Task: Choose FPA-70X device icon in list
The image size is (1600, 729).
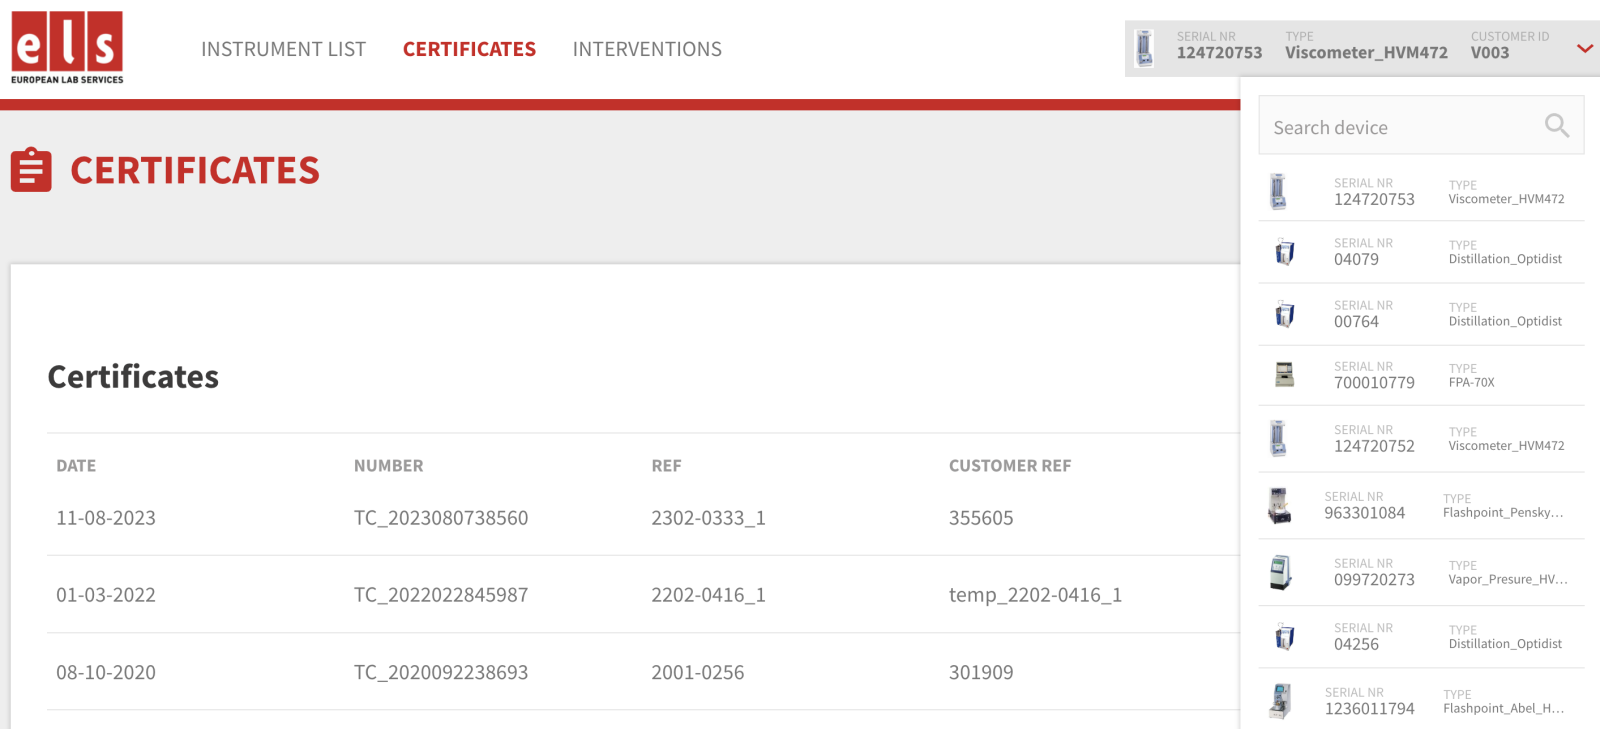Action: tap(1285, 375)
